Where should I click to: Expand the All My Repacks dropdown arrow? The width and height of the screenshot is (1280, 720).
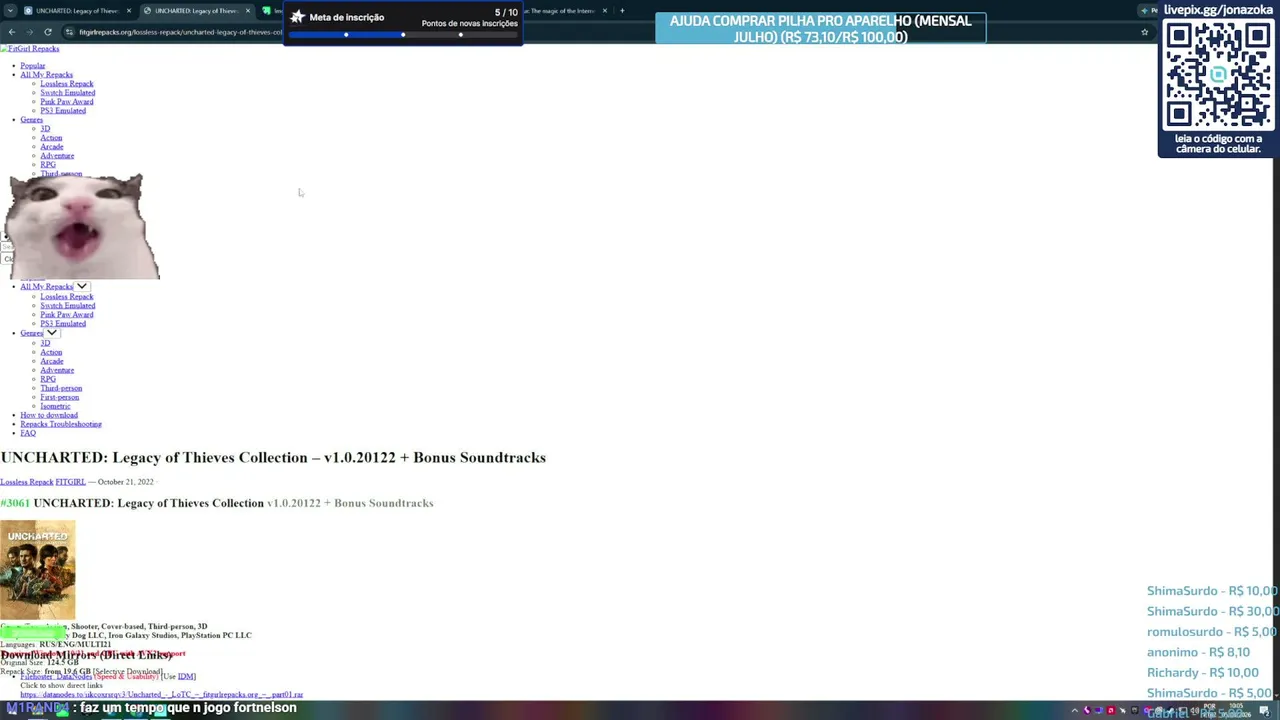tap(82, 287)
